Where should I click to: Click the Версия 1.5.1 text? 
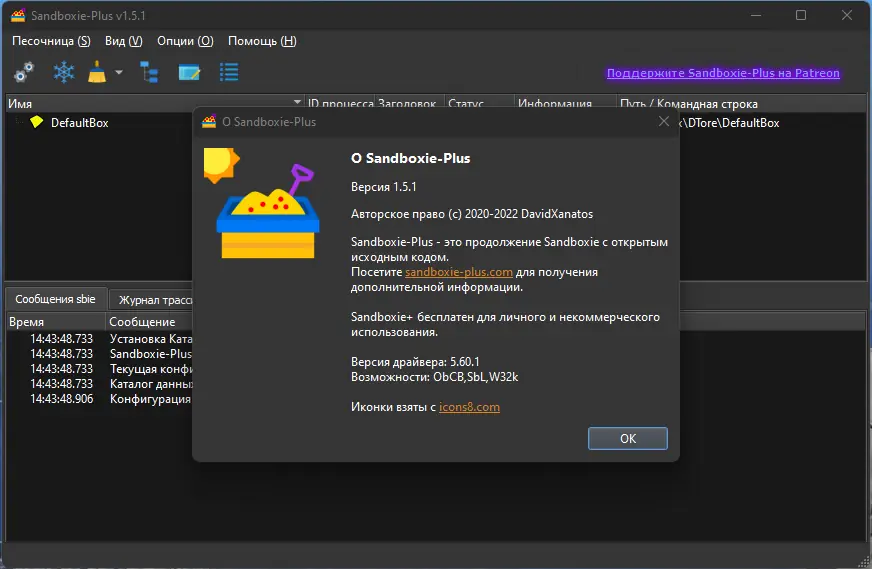(384, 187)
